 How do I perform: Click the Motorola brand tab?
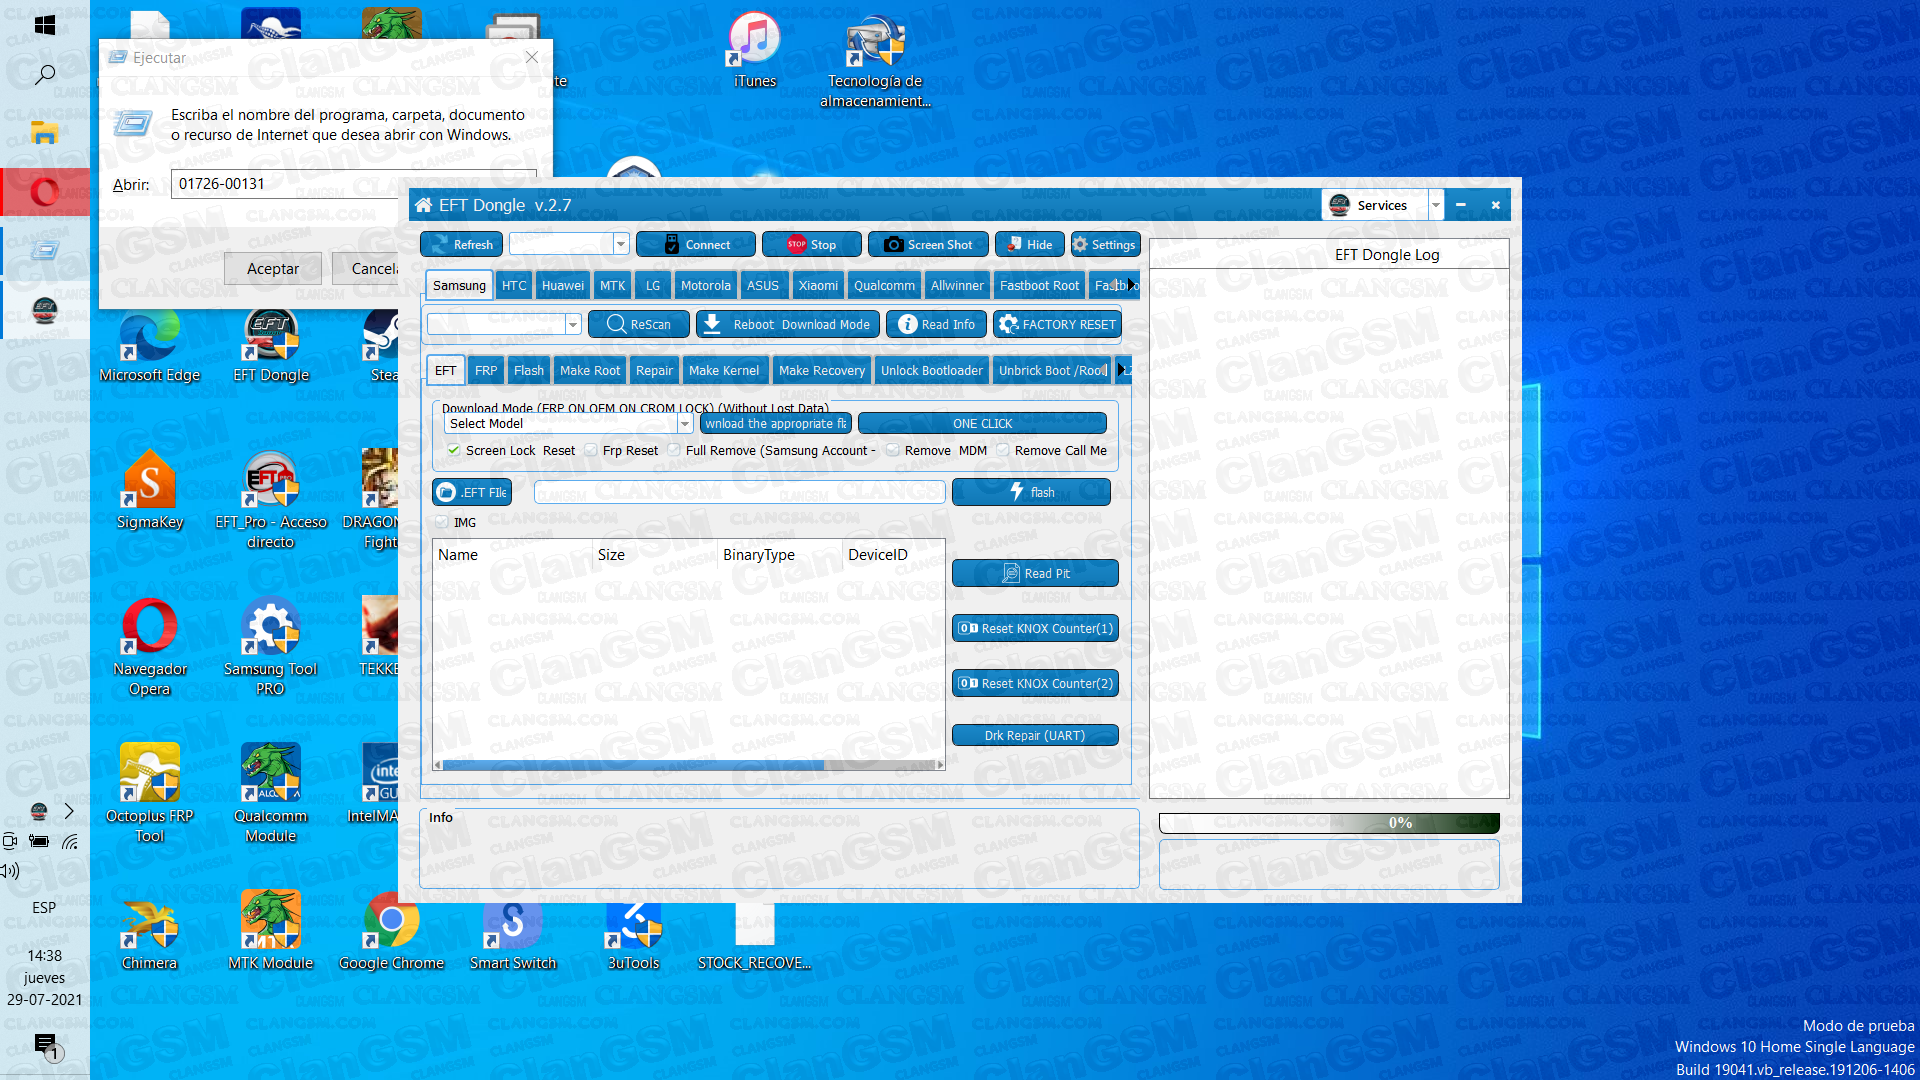(x=706, y=285)
